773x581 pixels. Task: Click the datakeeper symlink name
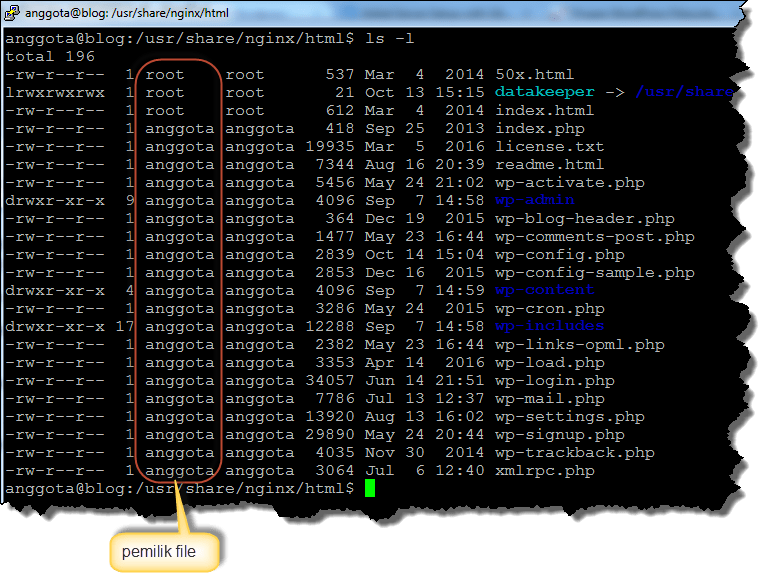tap(545, 92)
